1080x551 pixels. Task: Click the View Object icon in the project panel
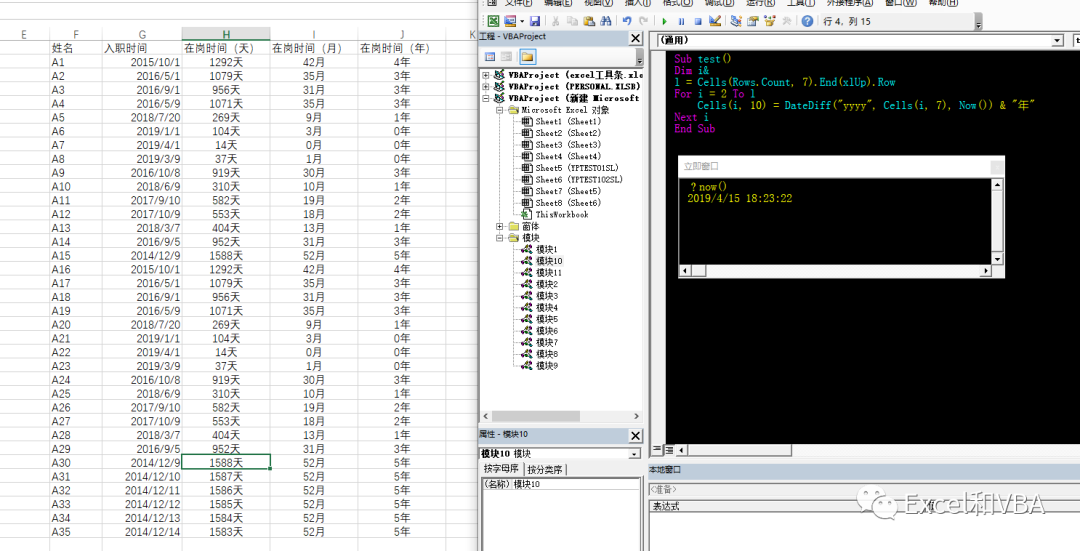coord(506,56)
